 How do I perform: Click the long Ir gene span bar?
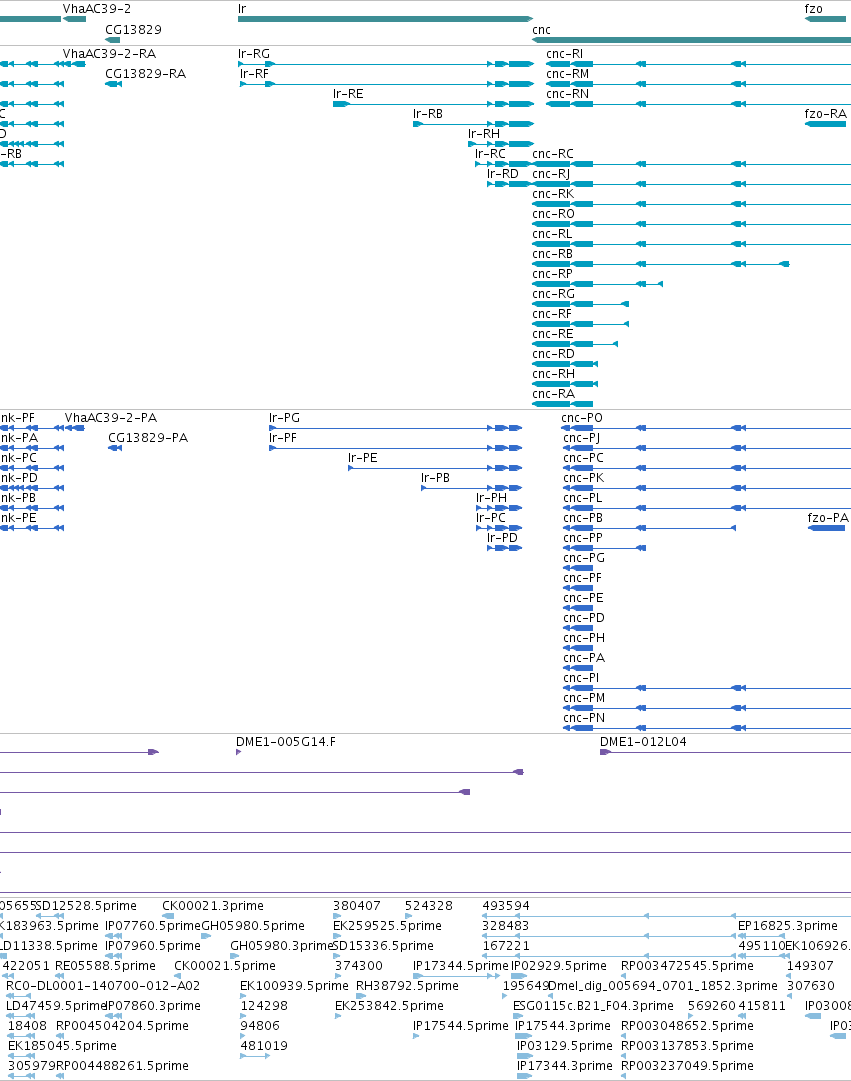click(386, 19)
